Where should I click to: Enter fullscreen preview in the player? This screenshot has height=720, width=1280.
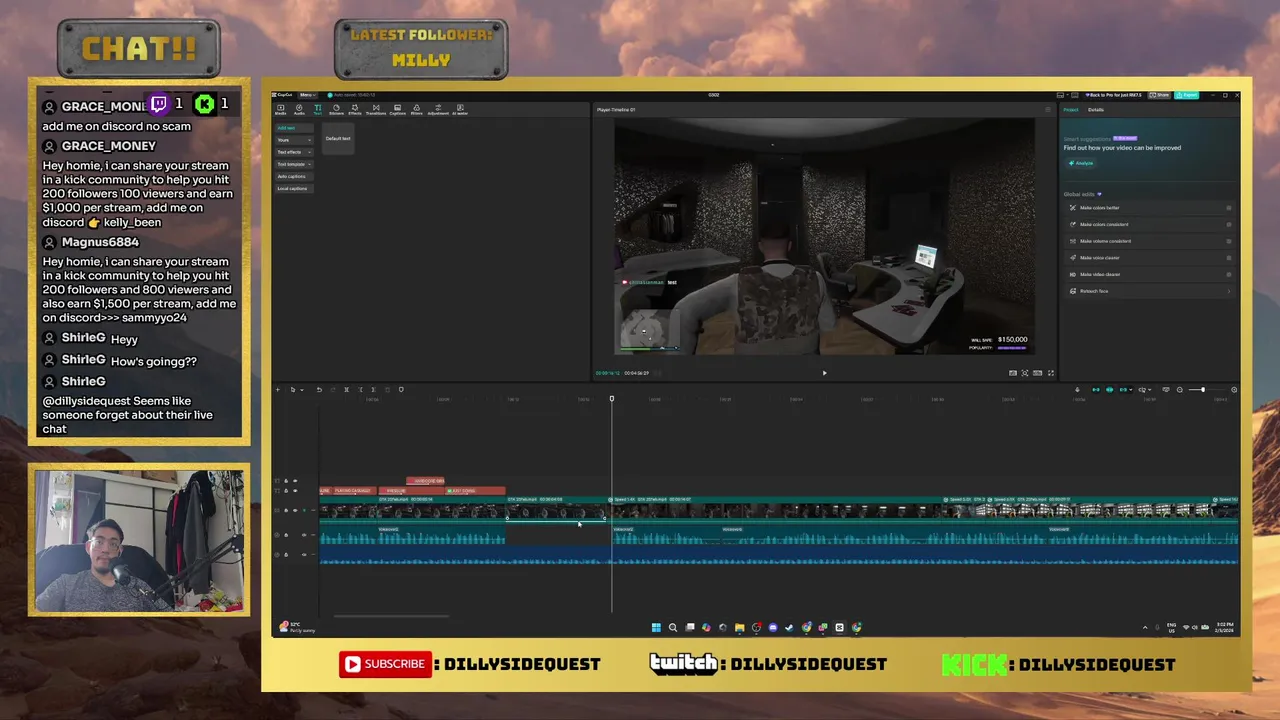click(x=1051, y=373)
